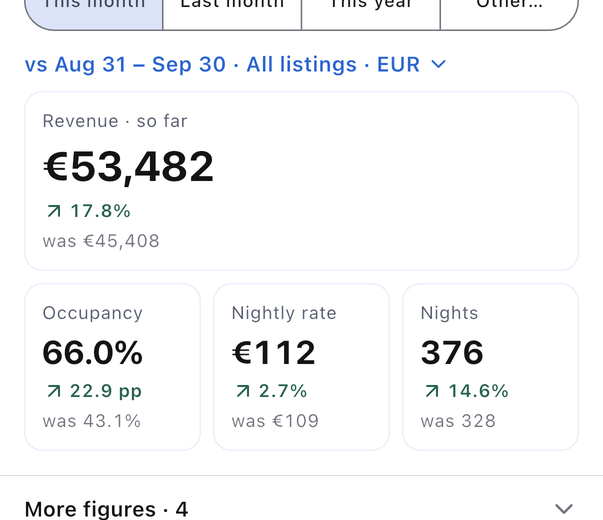Image resolution: width=603 pixels, height=520 pixels.
Task: Open the Nights card
Action: (x=490, y=367)
